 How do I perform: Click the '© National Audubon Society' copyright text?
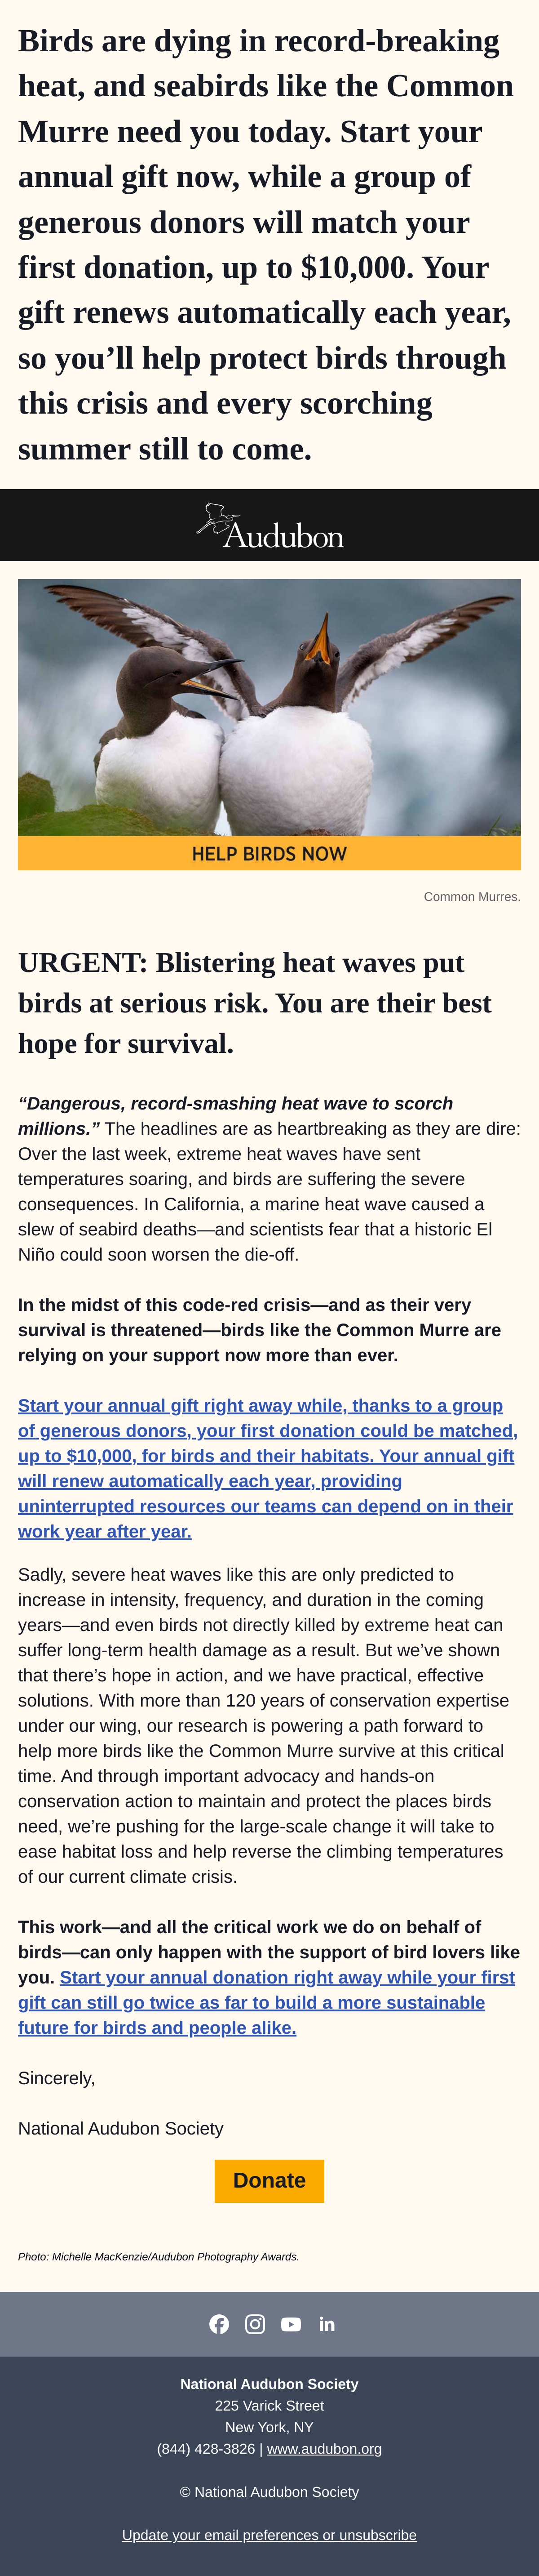269,2492
